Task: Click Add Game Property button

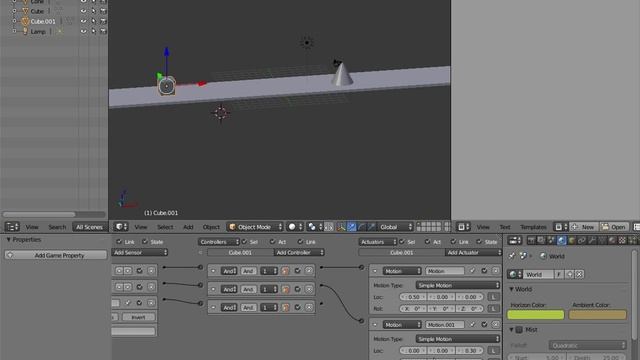Action: (x=56, y=255)
